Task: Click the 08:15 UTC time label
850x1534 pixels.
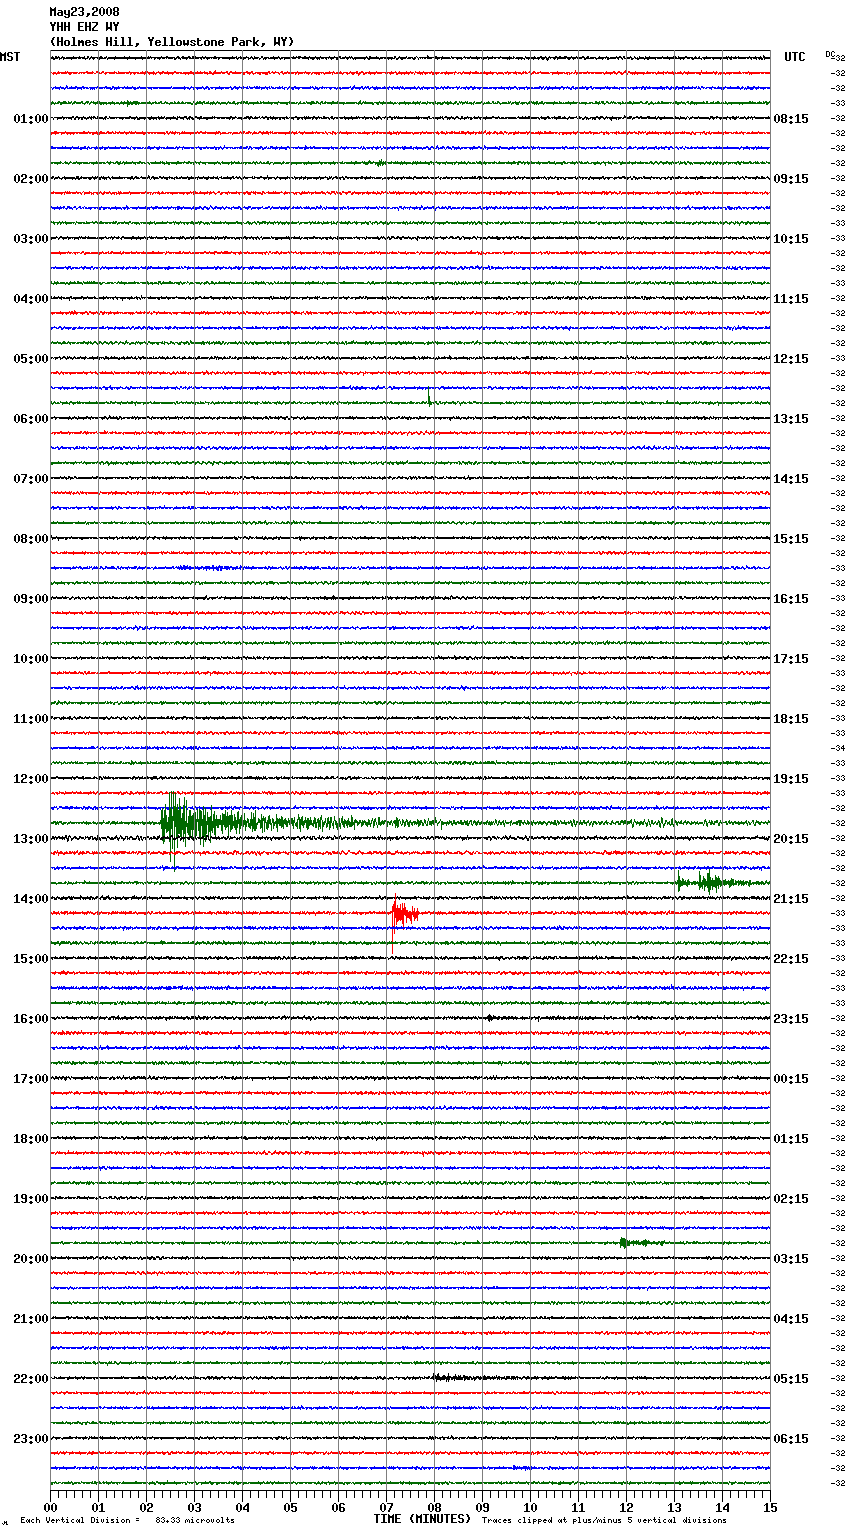Action: [791, 119]
